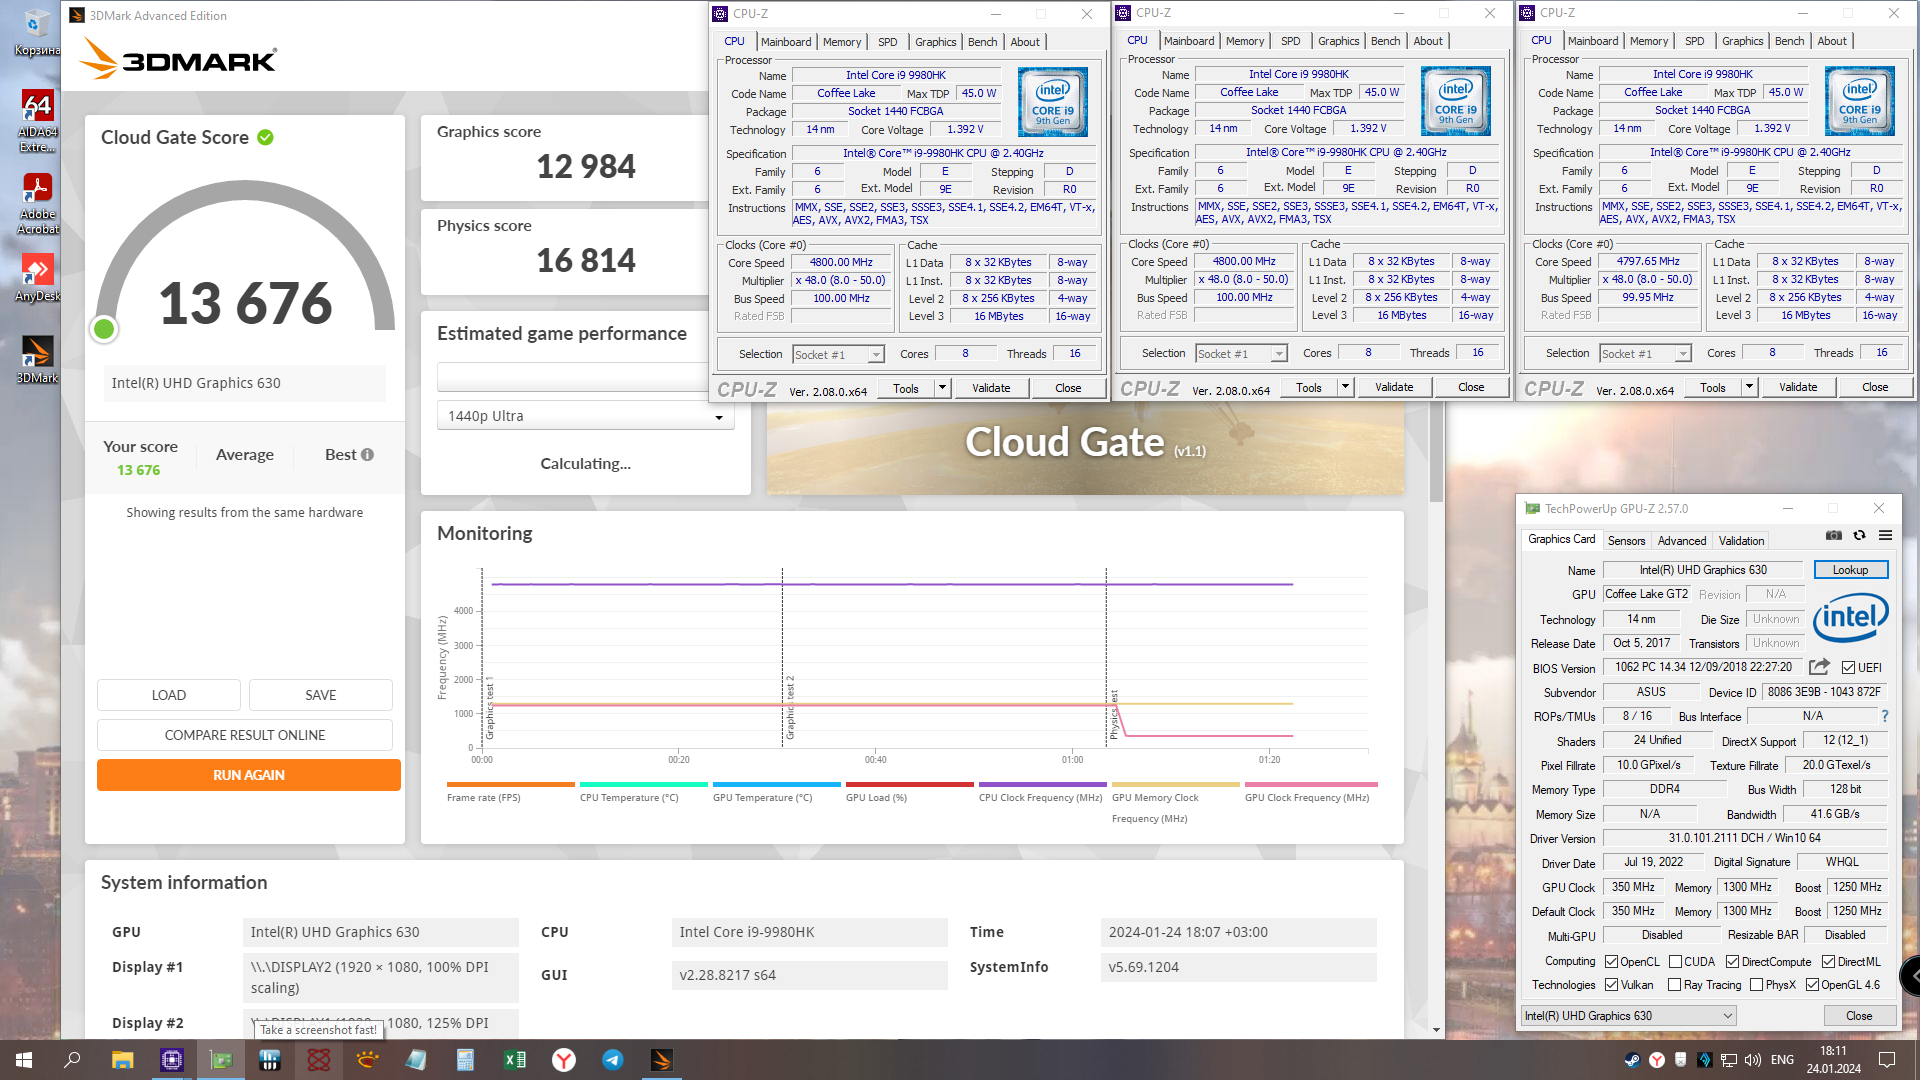This screenshot has width=1920, height=1080.
Task: Click the volume icon in the system tray
Action: (1753, 1060)
